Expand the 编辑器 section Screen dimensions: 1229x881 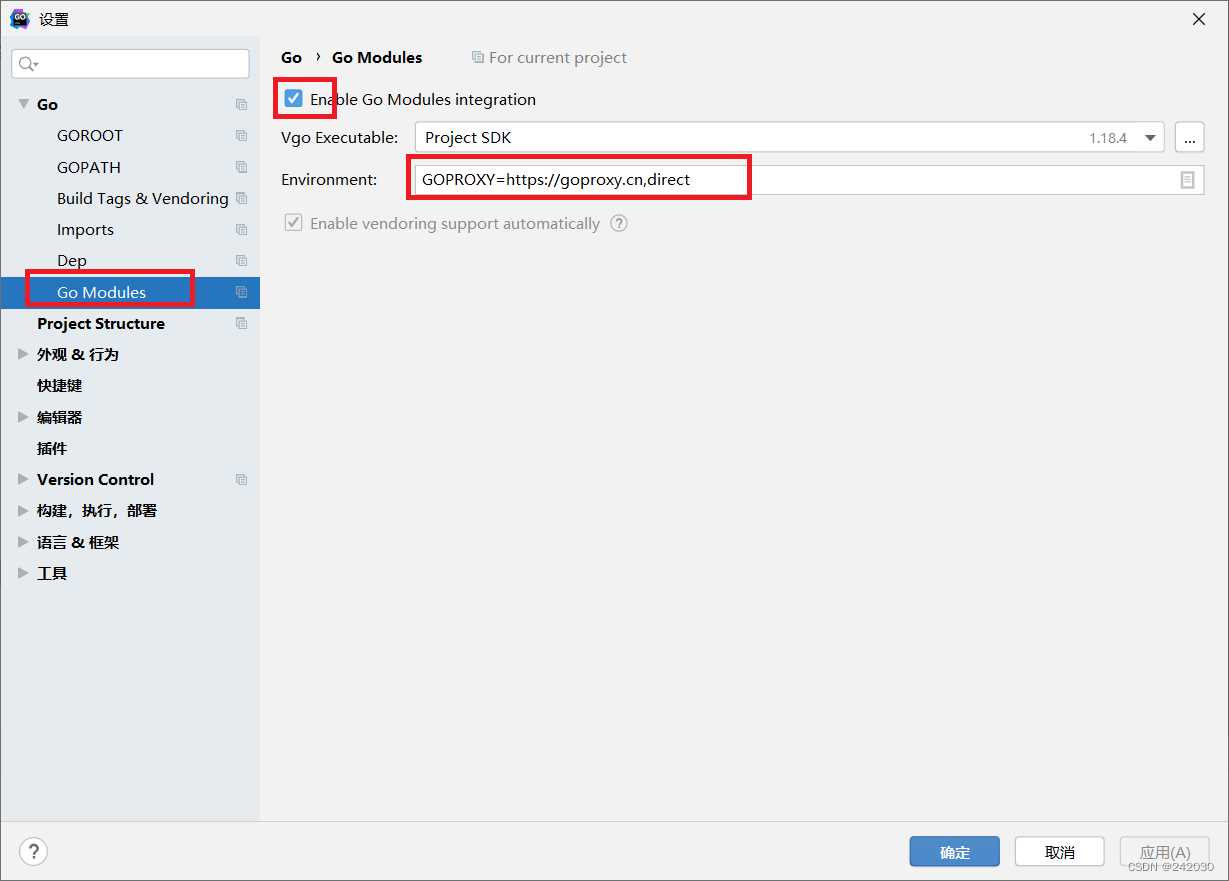24,417
